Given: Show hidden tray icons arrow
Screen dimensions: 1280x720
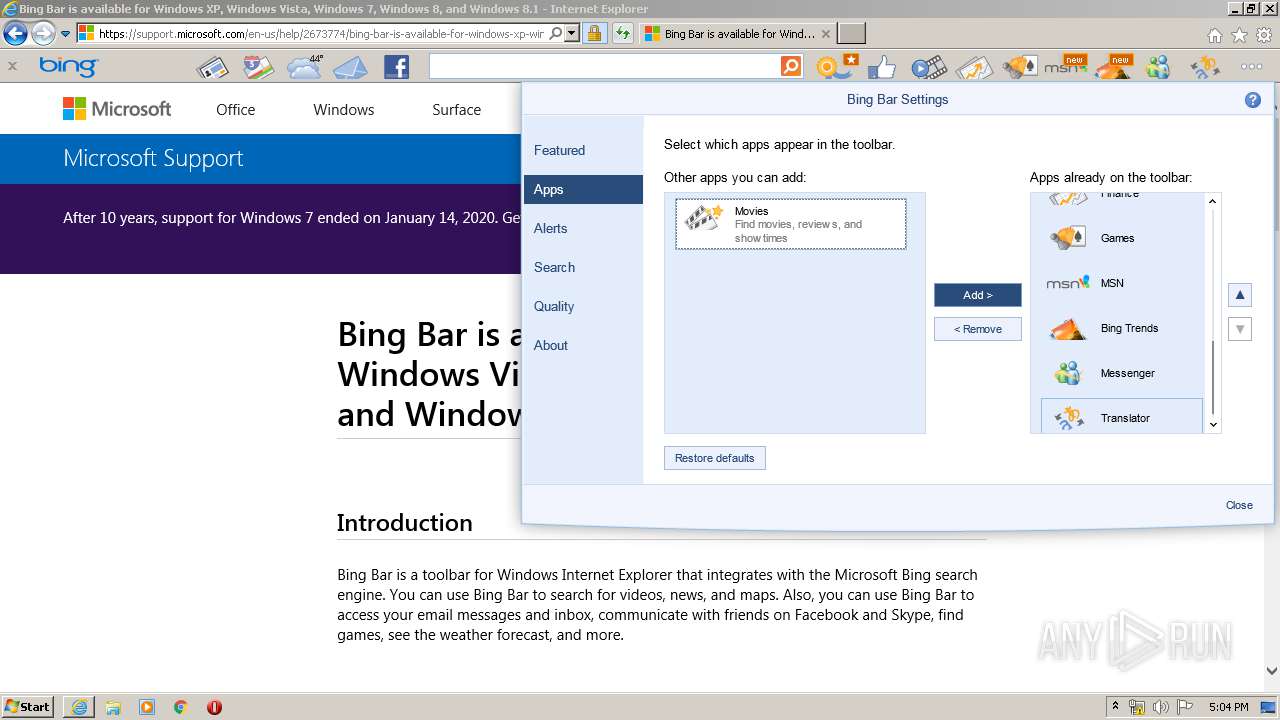Looking at the screenshot, I should tap(1116, 707).
